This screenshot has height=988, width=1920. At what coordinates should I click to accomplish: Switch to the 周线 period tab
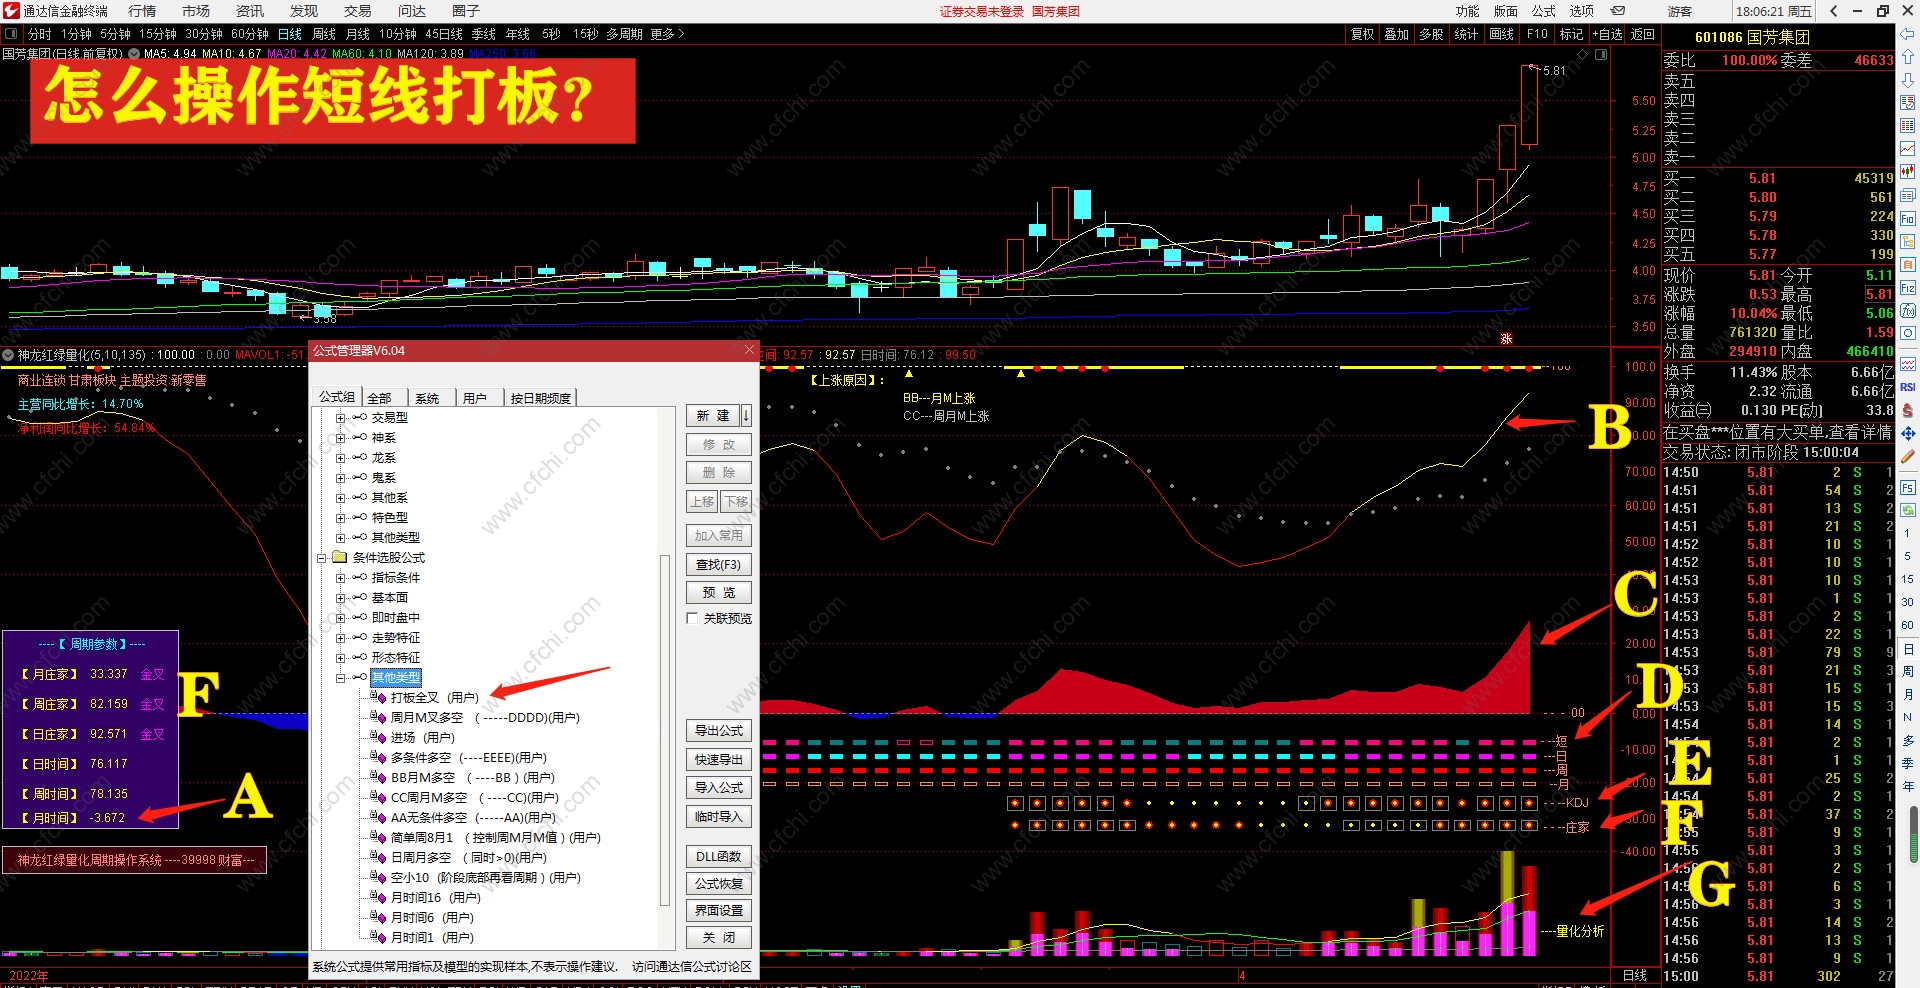pos(324,34)
